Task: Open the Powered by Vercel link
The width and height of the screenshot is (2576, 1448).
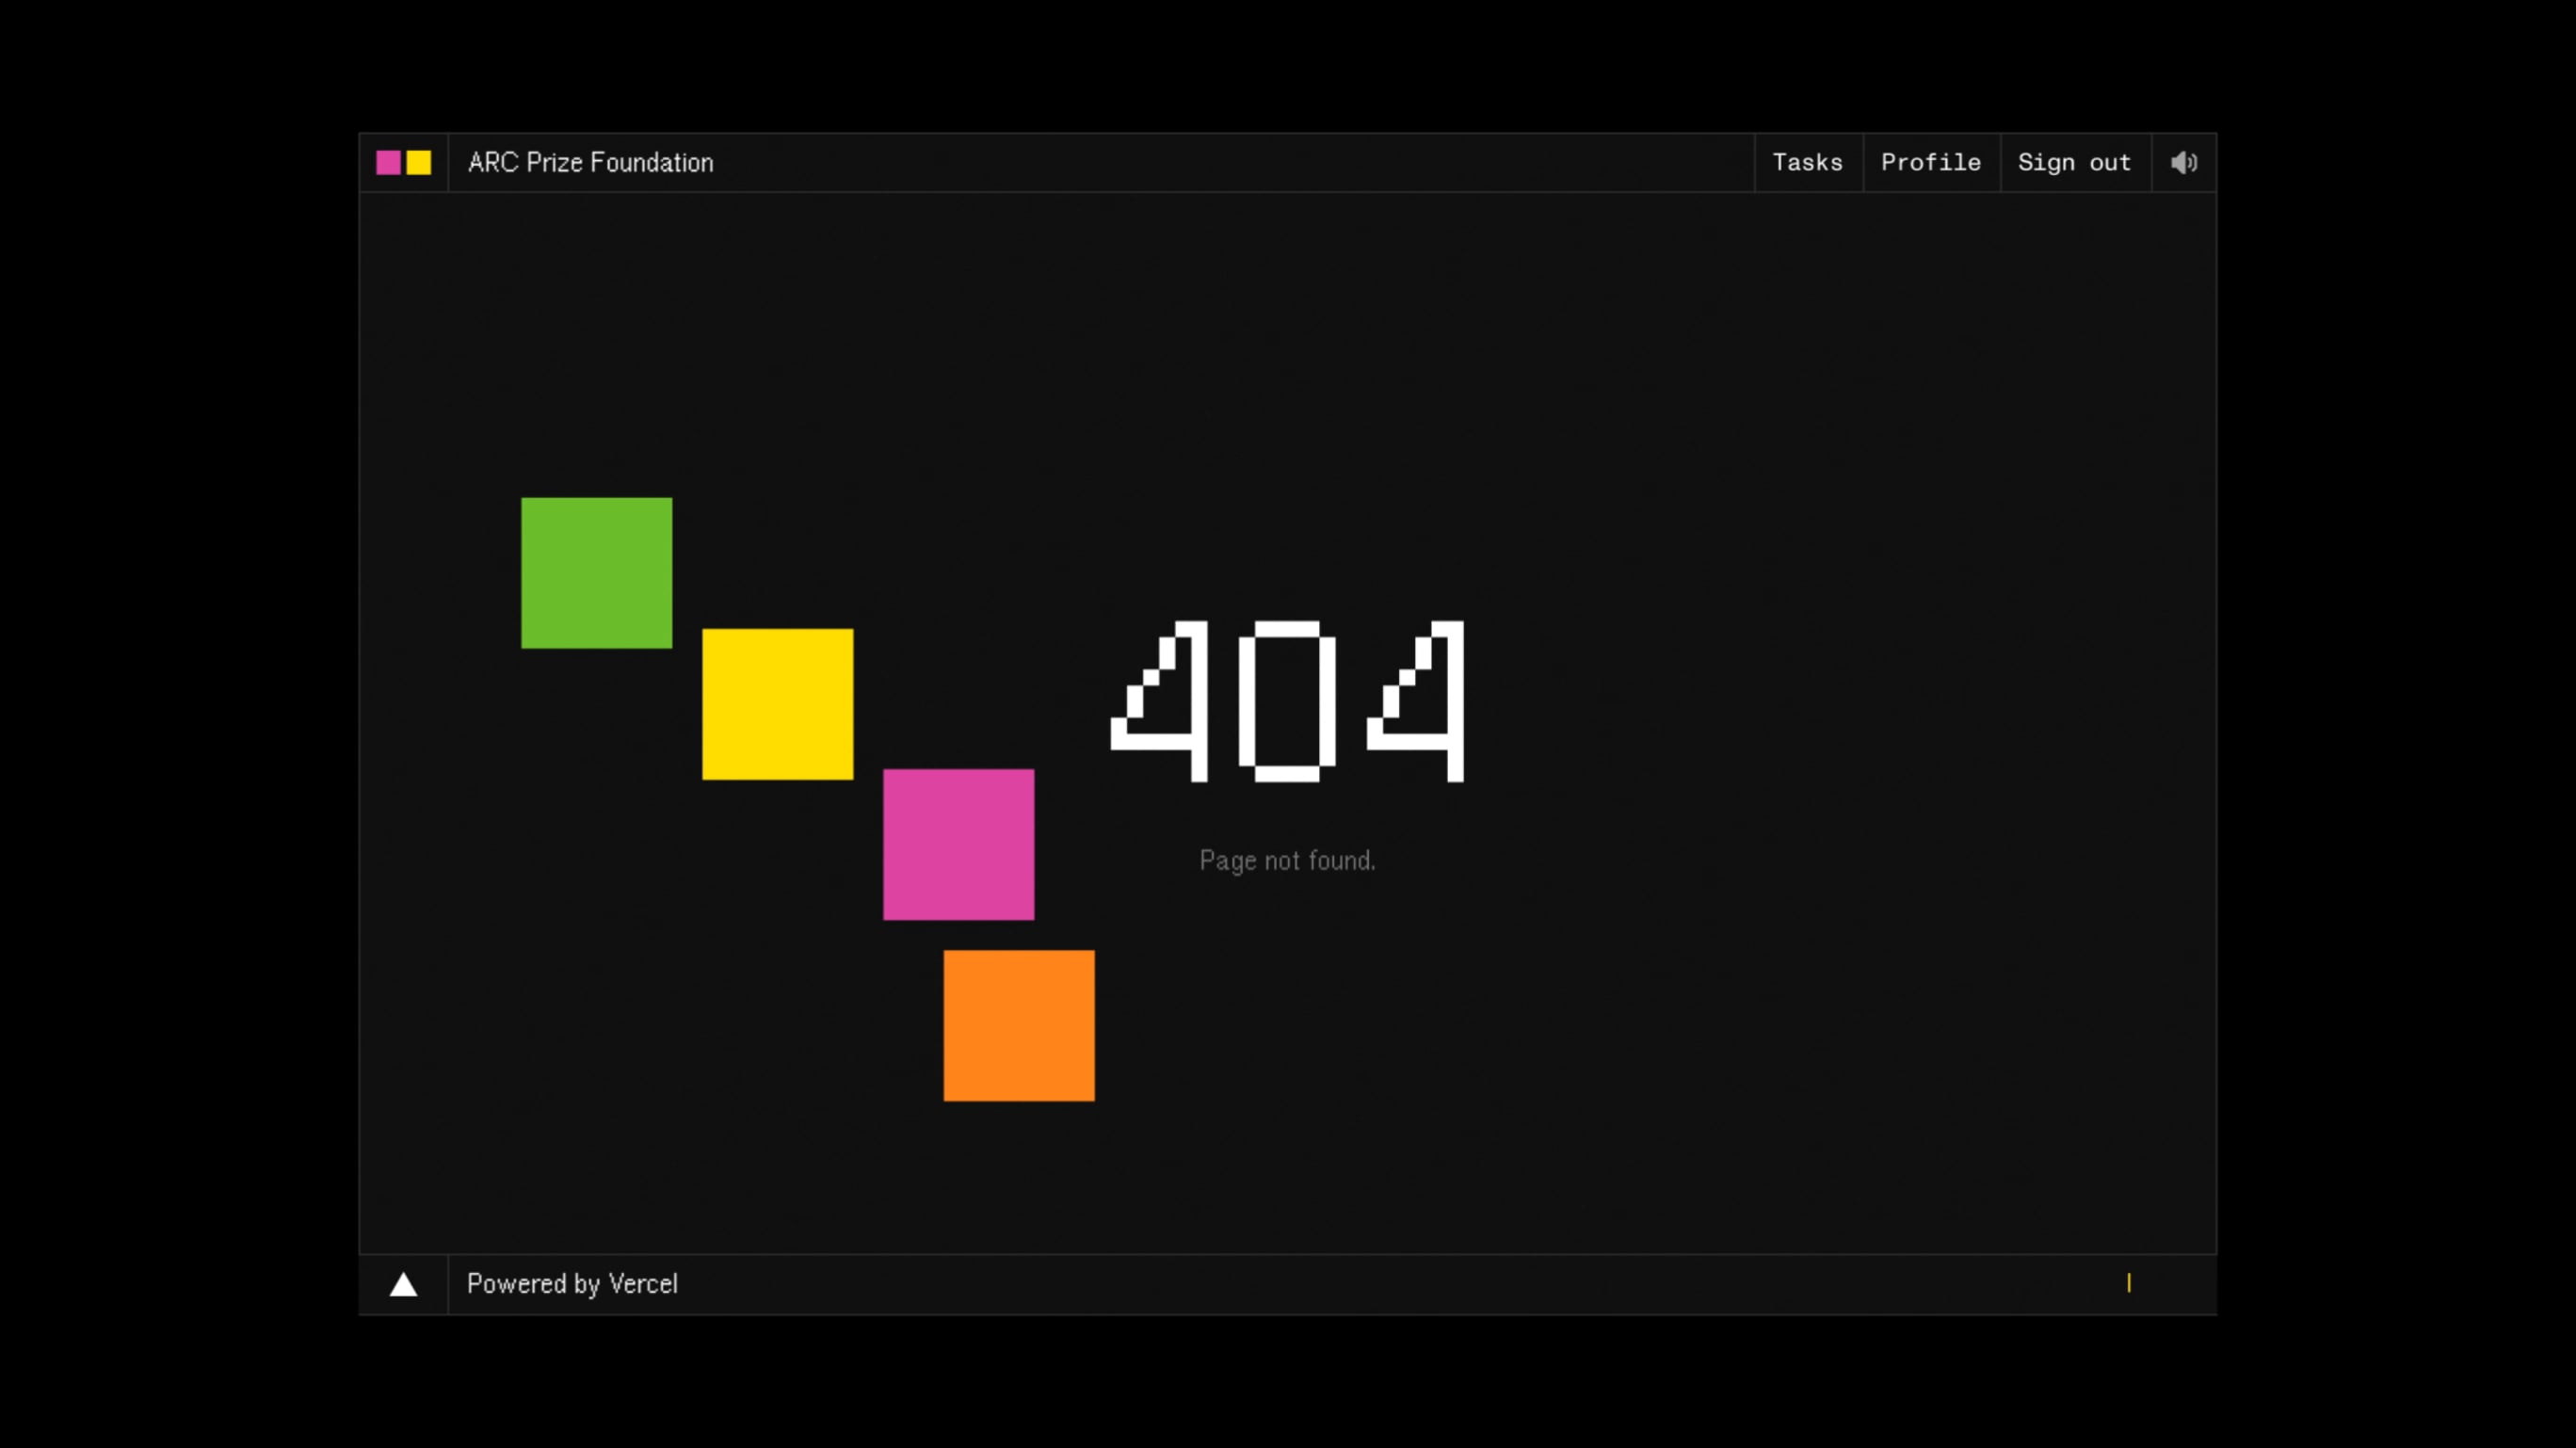Action: pyautogui.click(x=572, y=1285)
